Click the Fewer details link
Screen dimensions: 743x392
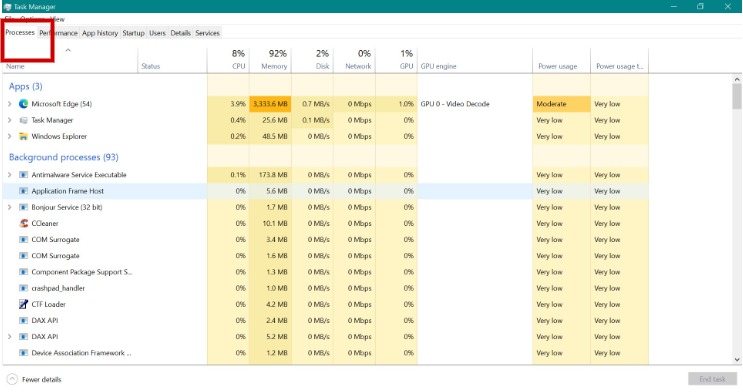(42, 380)
